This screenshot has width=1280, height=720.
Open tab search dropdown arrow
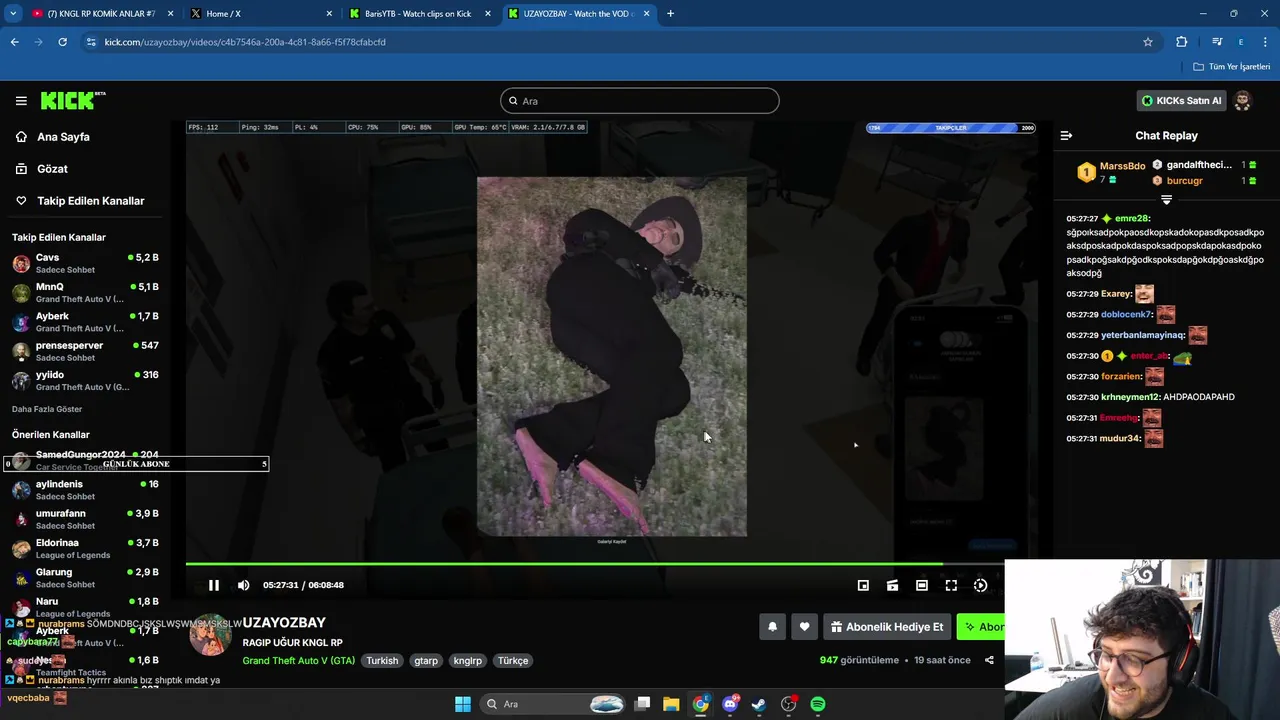[13, 14]
